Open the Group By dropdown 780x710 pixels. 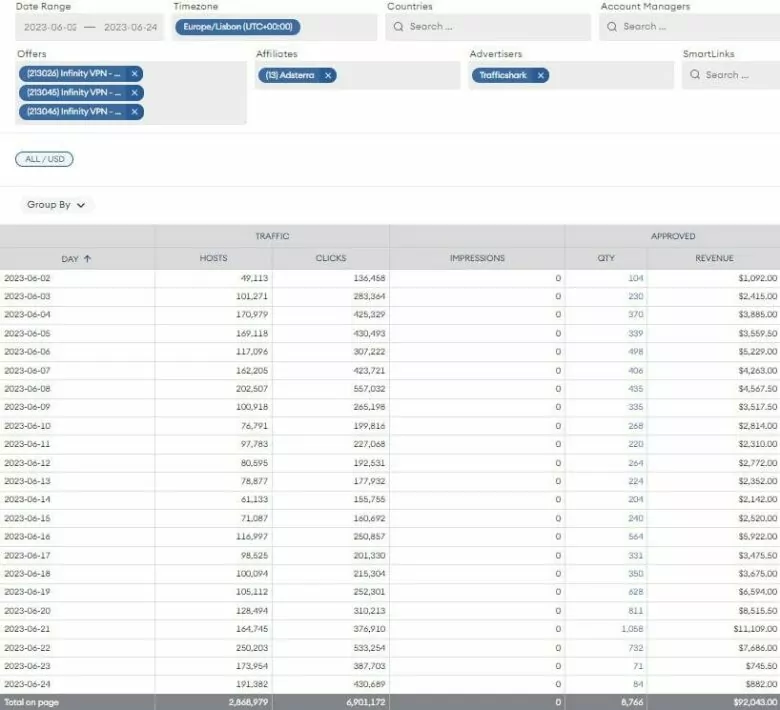(x=56, y=205)
